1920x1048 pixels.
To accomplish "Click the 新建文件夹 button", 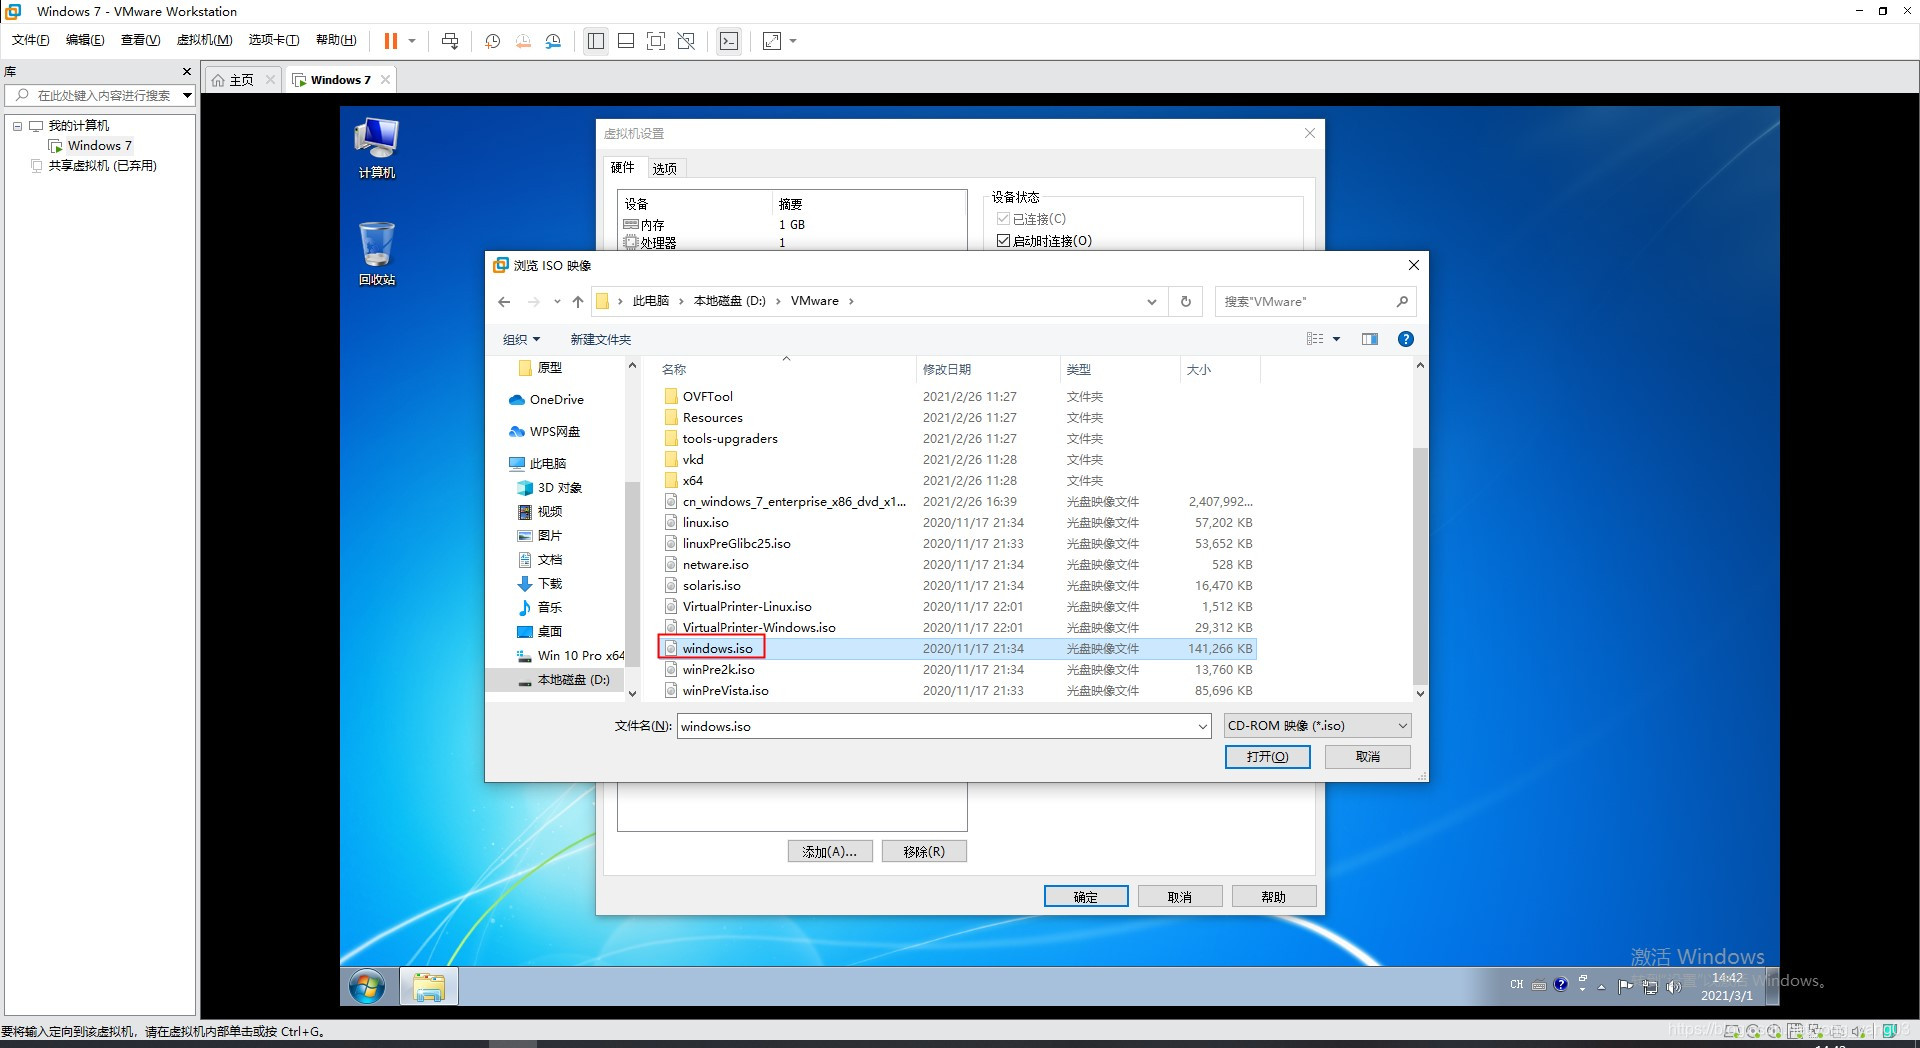I will click(600, 339).
